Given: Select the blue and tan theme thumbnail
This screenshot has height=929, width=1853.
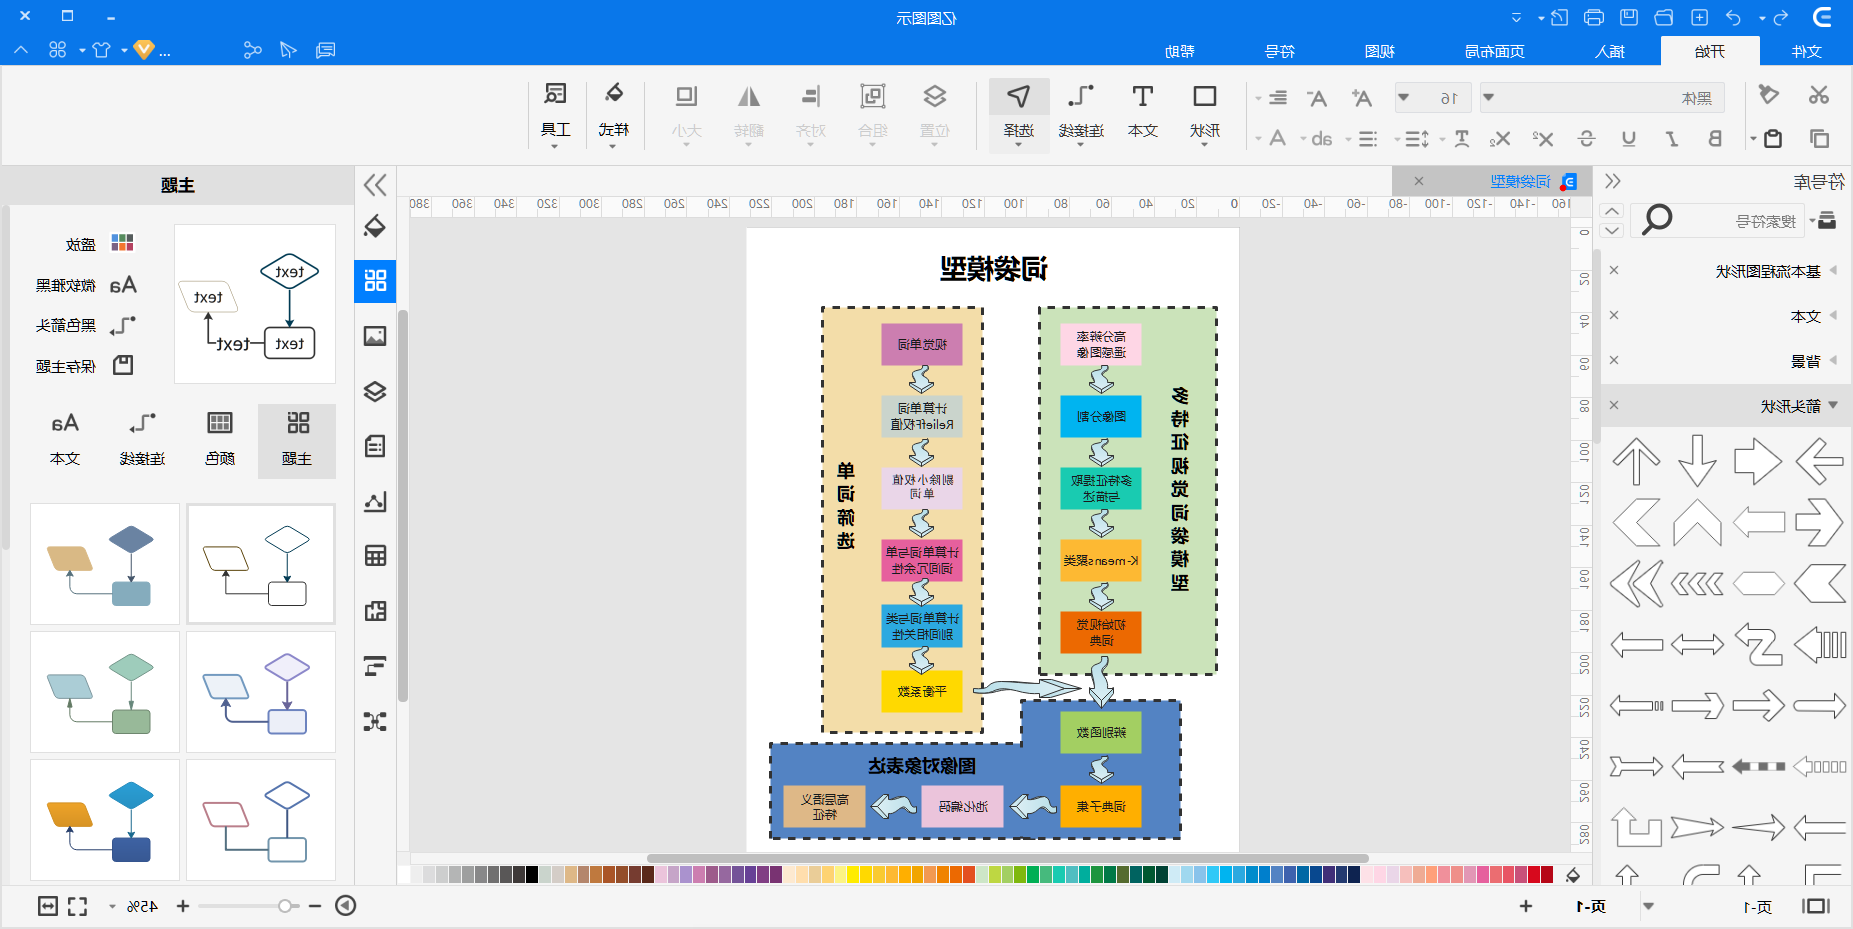Looking at the screenshot, I should (x=105, y=564).
